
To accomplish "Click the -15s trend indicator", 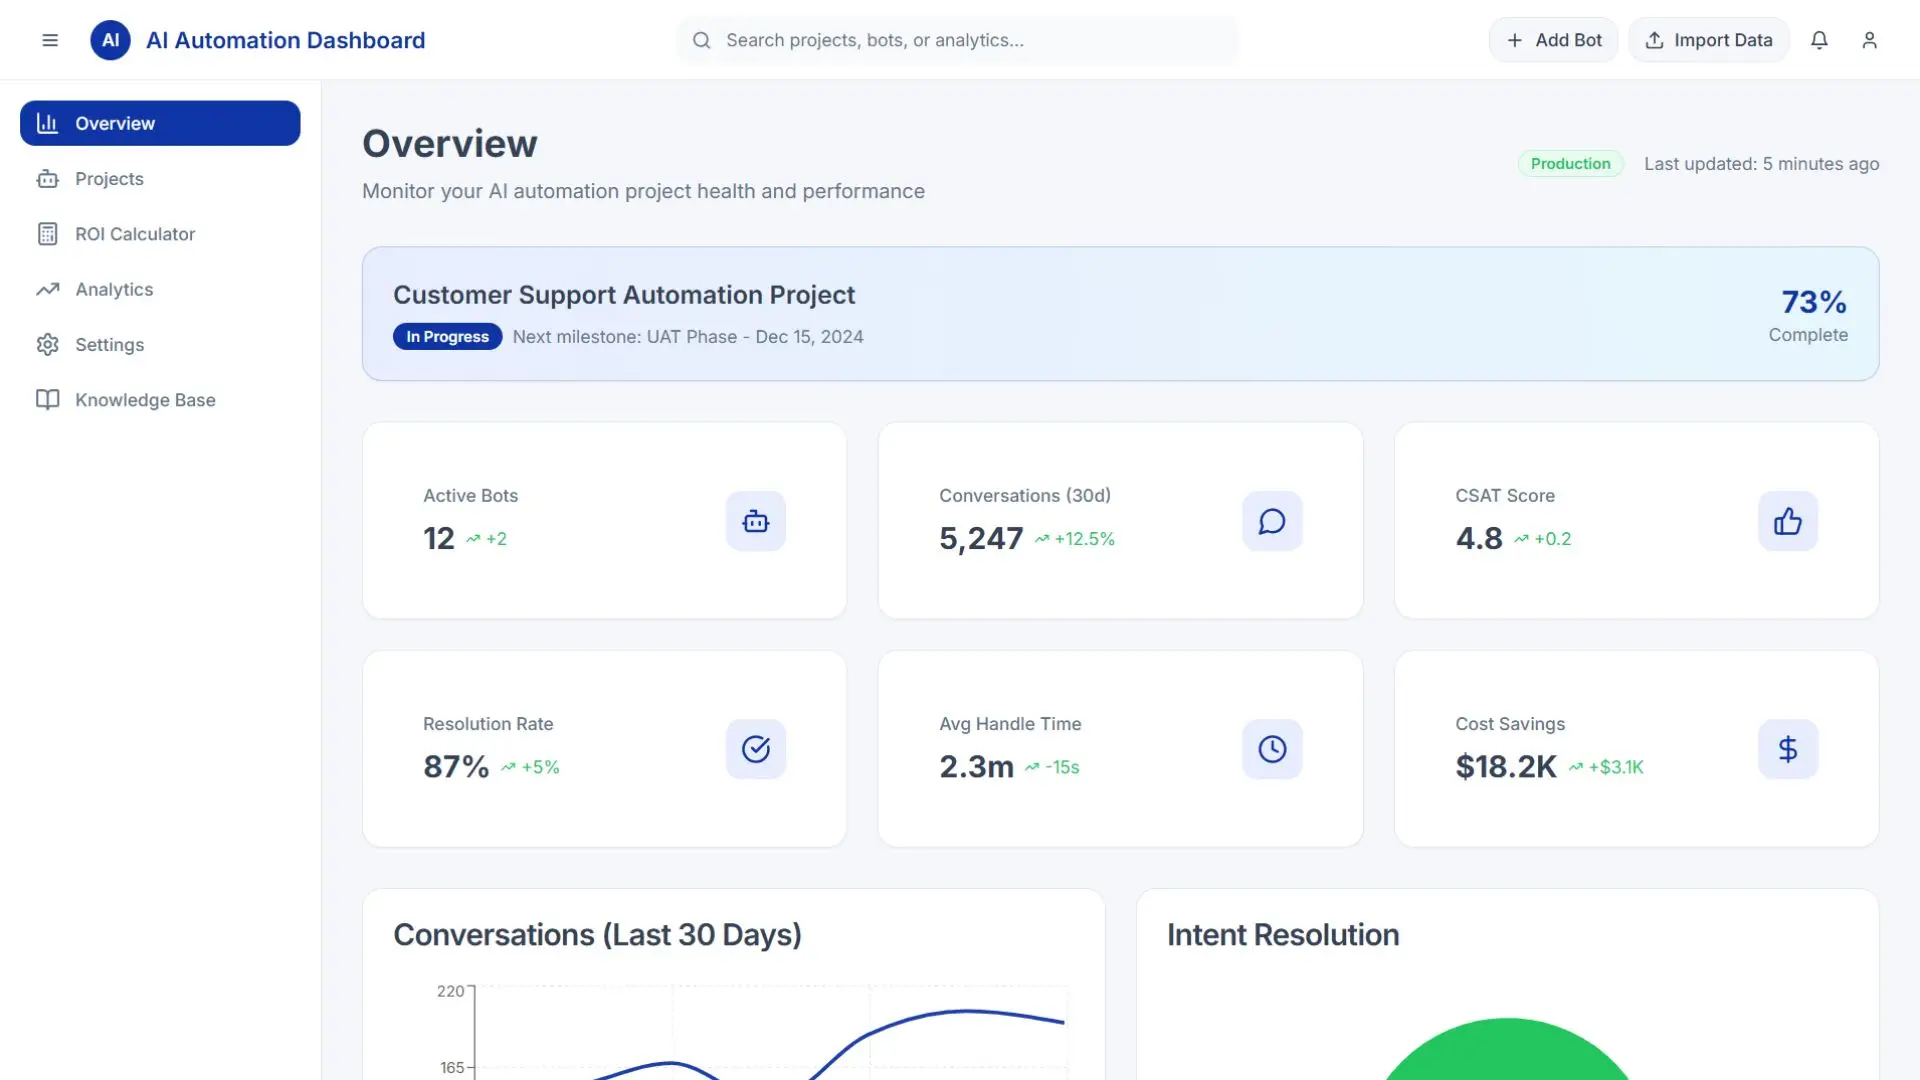I will 1052,767.
